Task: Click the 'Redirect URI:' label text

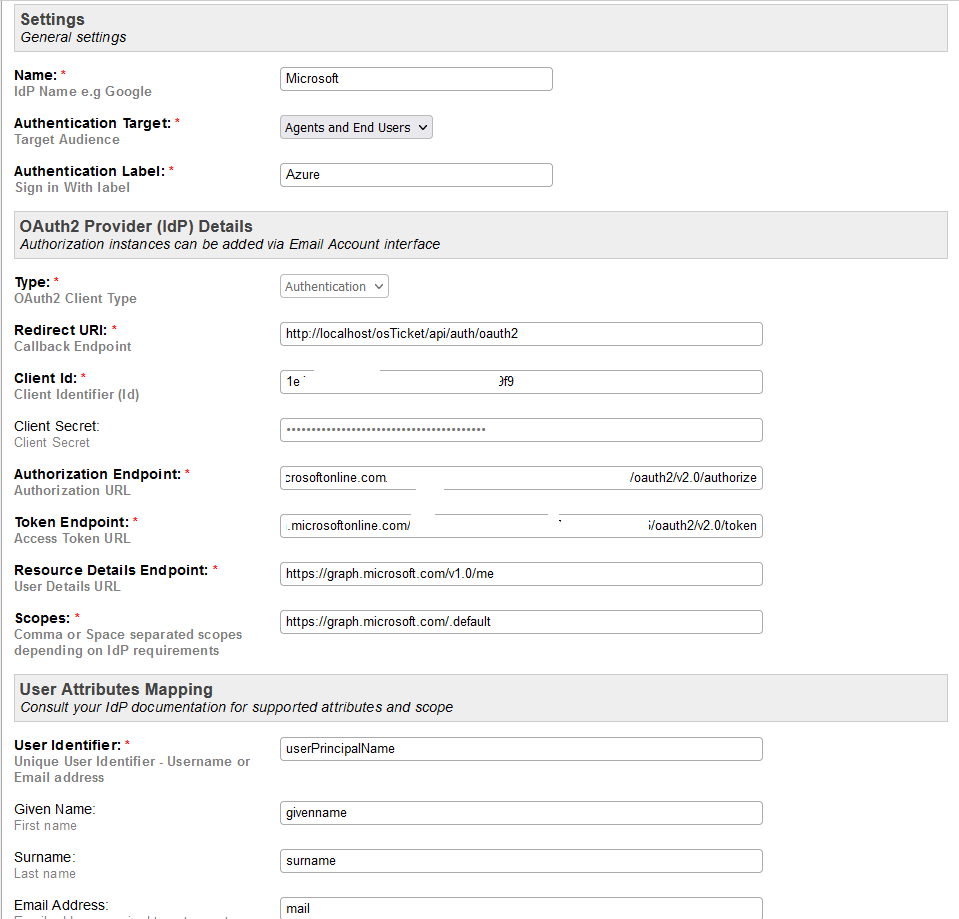Action: pos(60,330)
